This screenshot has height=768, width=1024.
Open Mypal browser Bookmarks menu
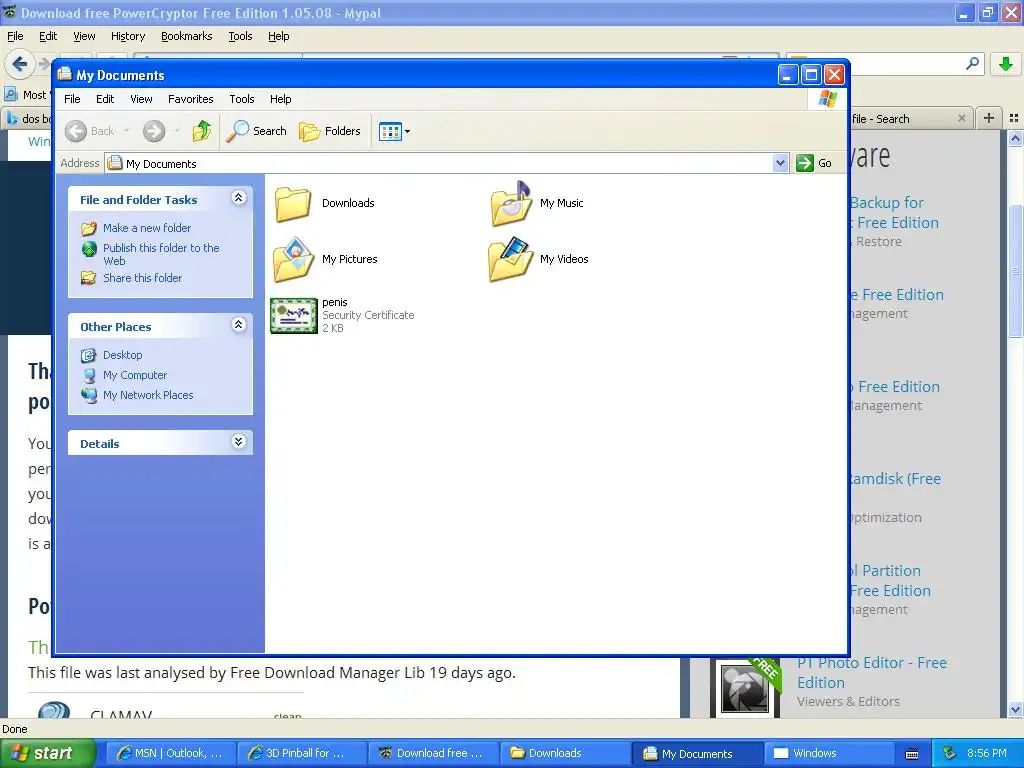pos(186,37)
